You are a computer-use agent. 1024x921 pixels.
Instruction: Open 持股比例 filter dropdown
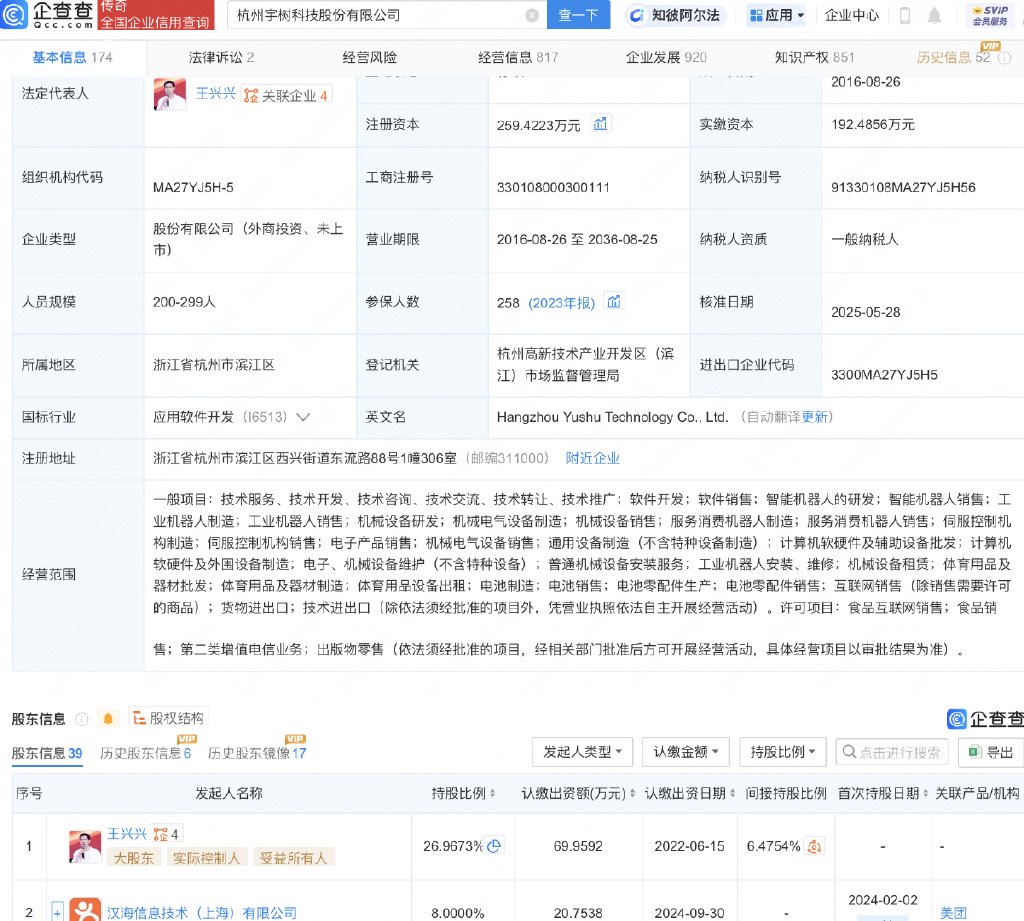click(783, 752)
